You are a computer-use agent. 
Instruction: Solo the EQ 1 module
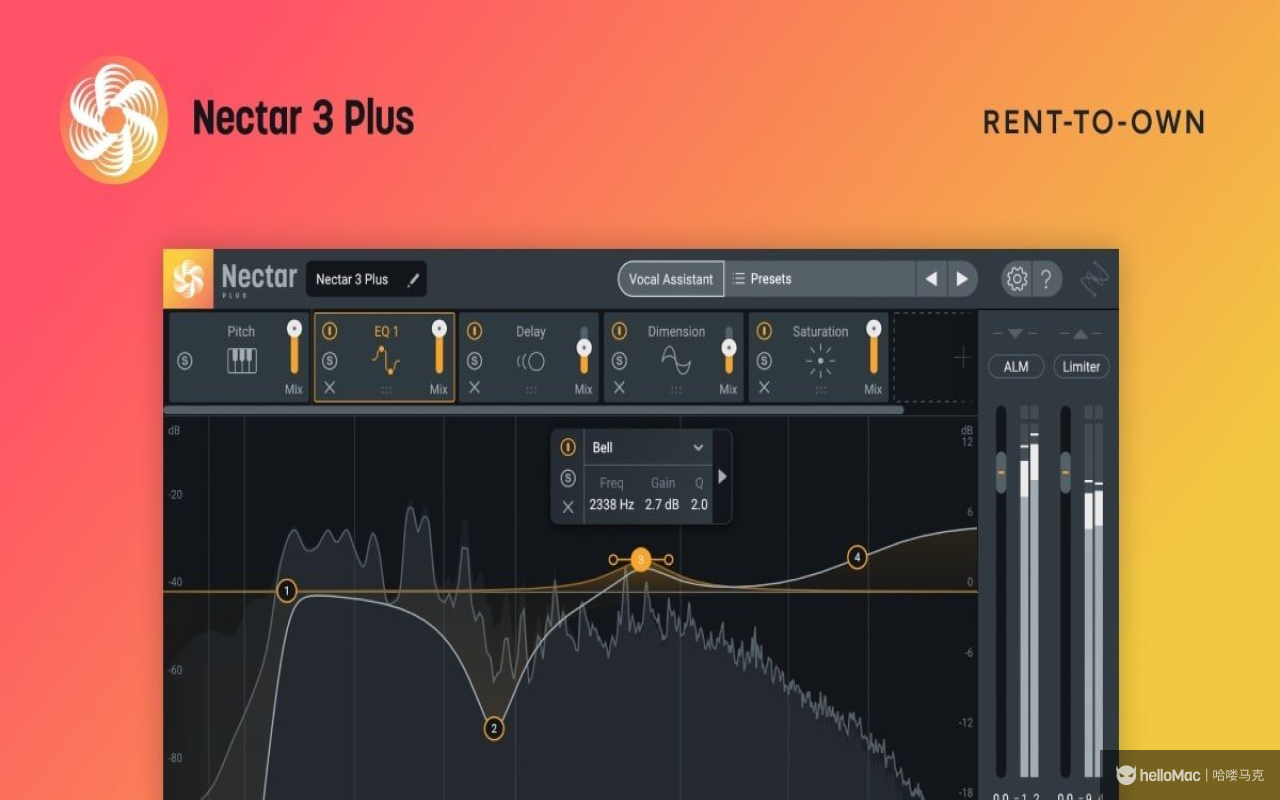329,361
